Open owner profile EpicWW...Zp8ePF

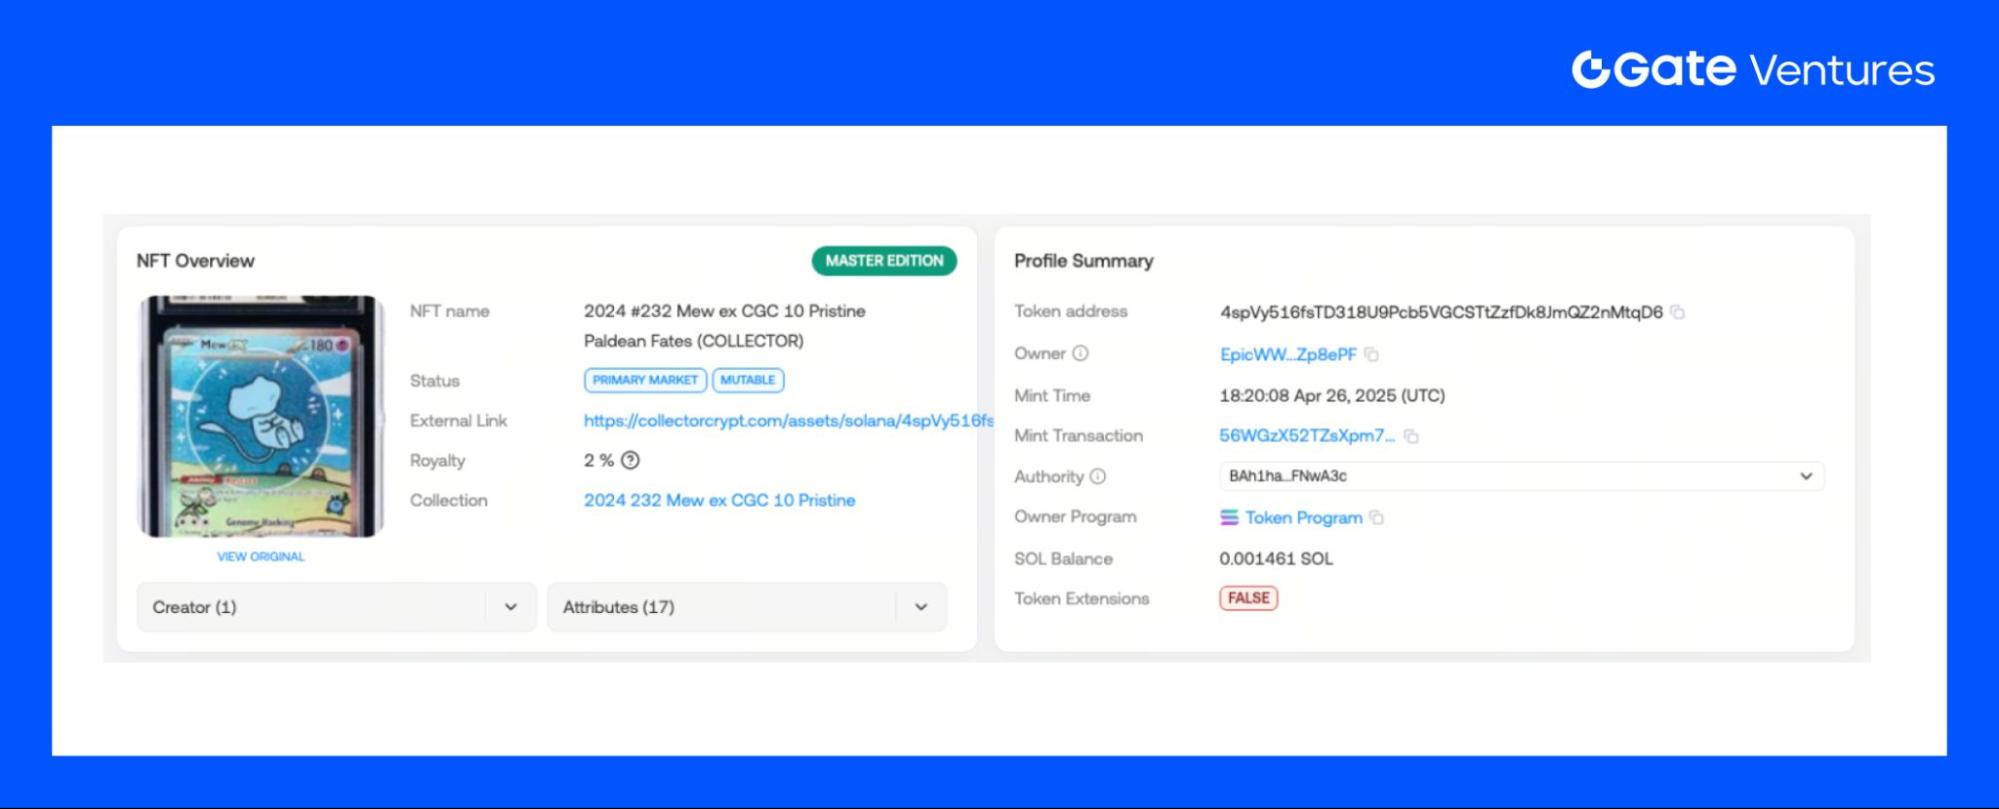coord(1288,354)
